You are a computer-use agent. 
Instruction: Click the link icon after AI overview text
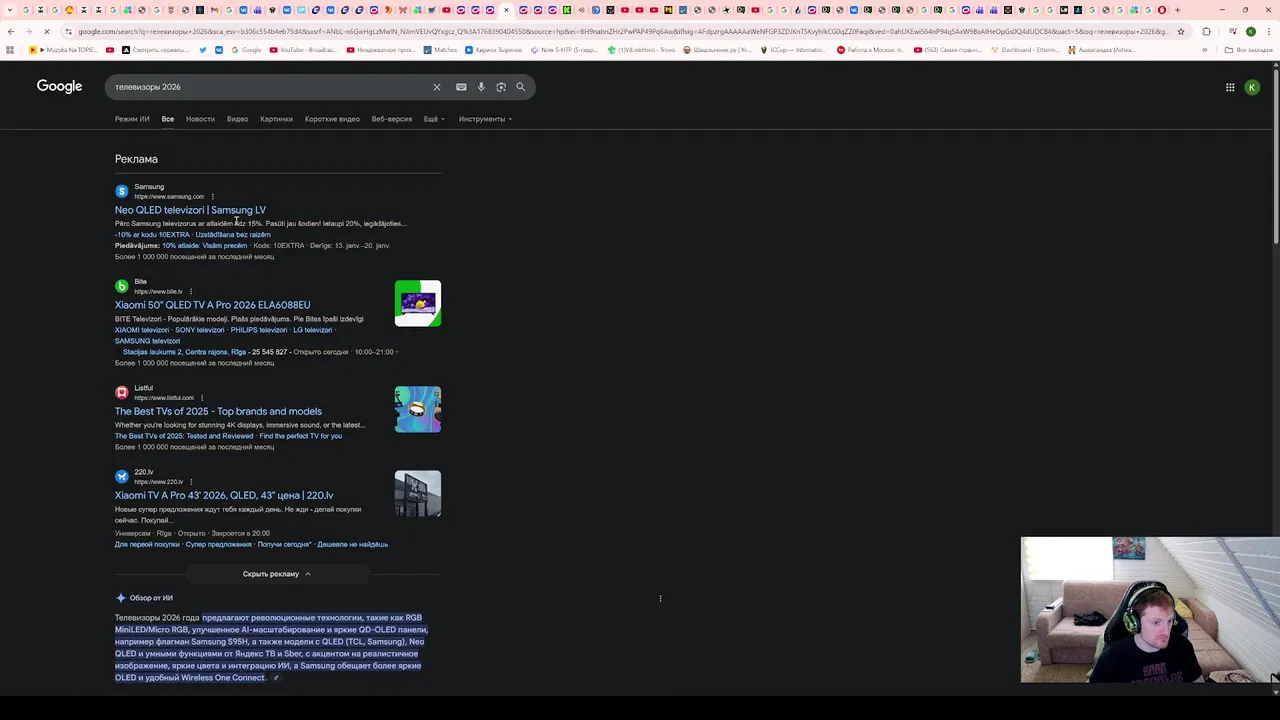point(276,678)
